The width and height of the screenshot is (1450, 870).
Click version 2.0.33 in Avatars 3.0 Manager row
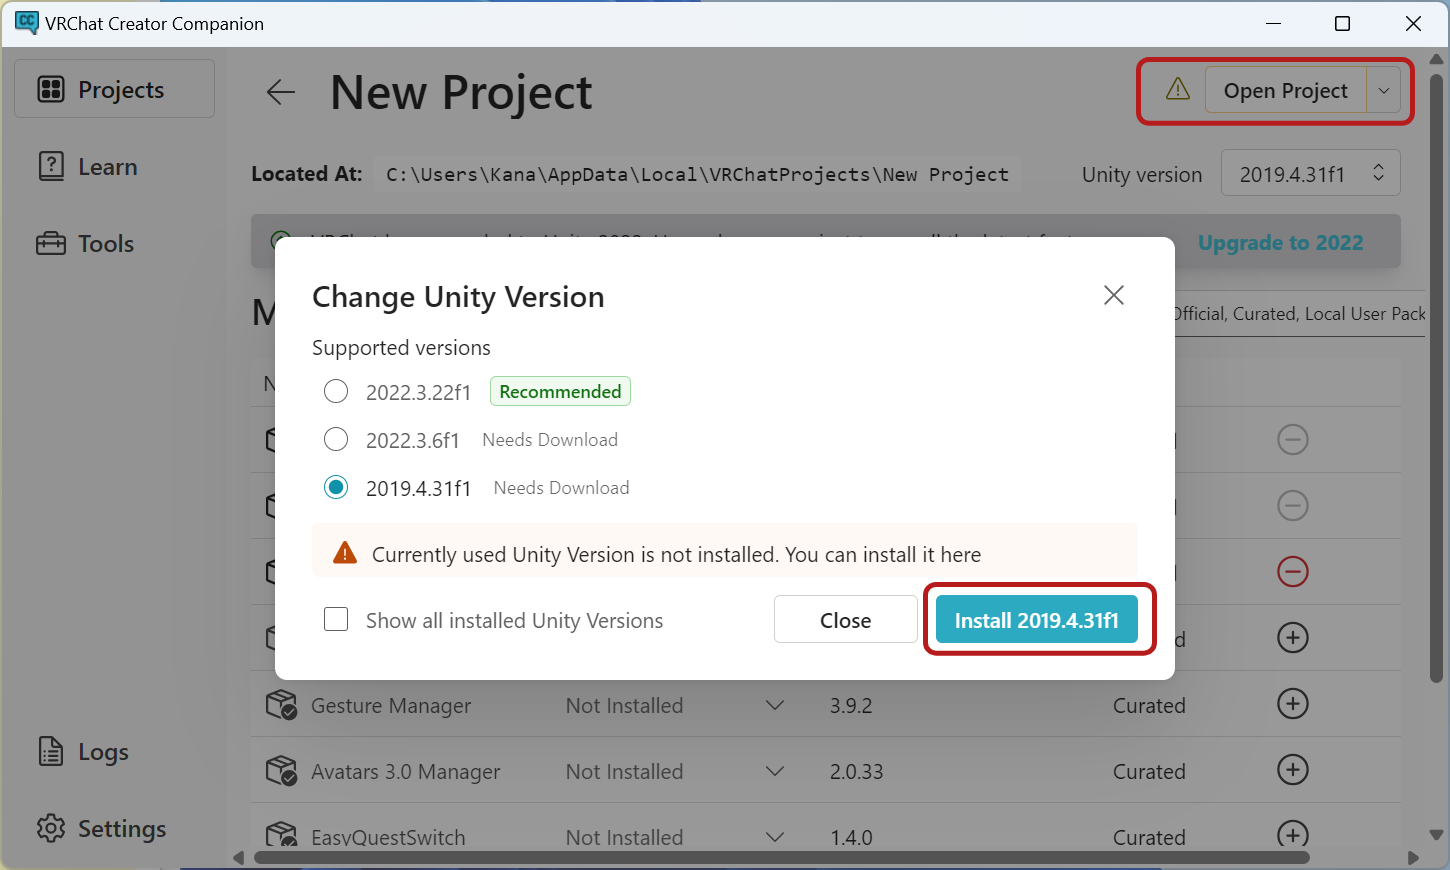pyautogui.click(x=856, y=771)
